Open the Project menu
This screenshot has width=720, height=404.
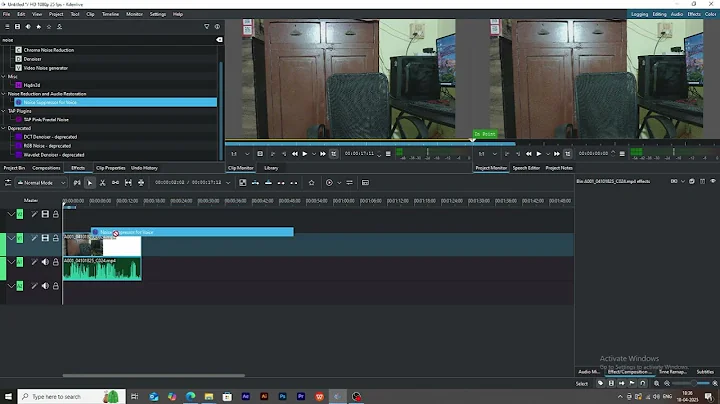click(56, 14)
